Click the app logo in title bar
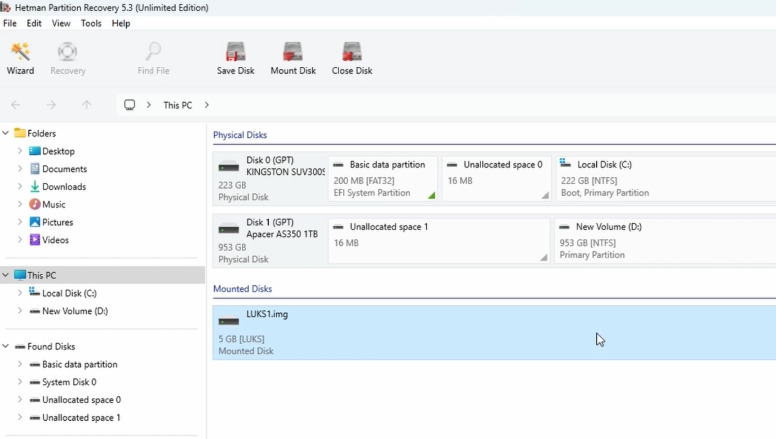 [x=5, y=7]
